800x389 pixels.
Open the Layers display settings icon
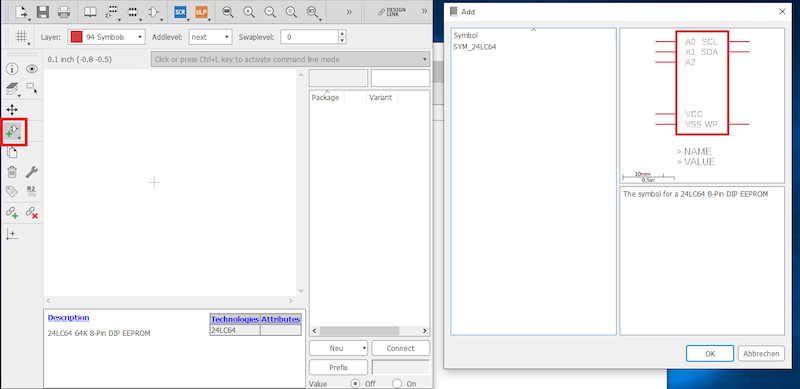12,89
